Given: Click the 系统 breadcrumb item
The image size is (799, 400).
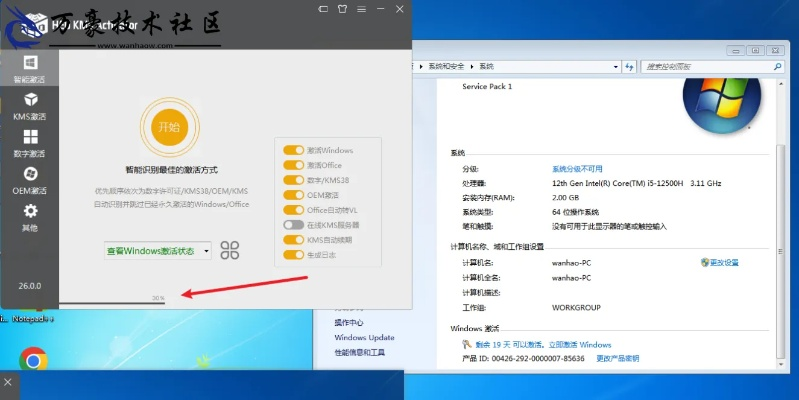Looking at the screenshot, I should coord(487,66).
